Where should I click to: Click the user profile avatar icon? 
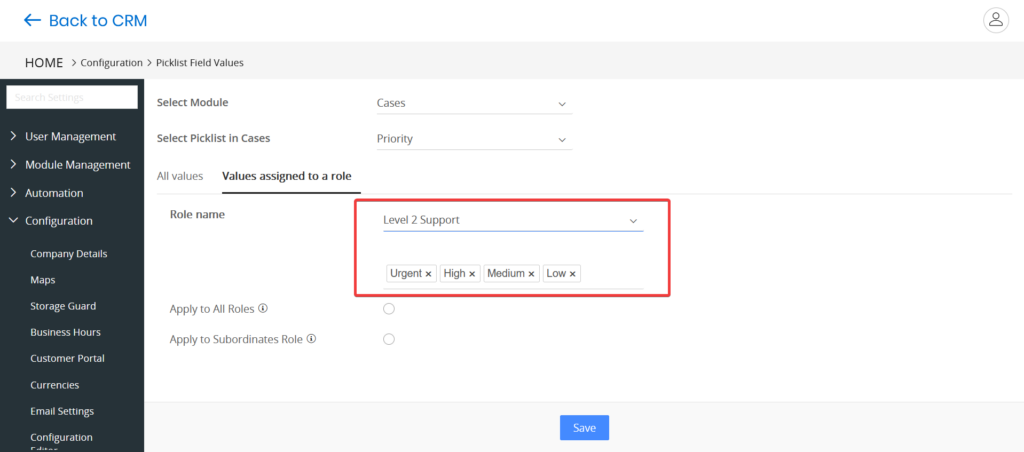click(995, 19)
